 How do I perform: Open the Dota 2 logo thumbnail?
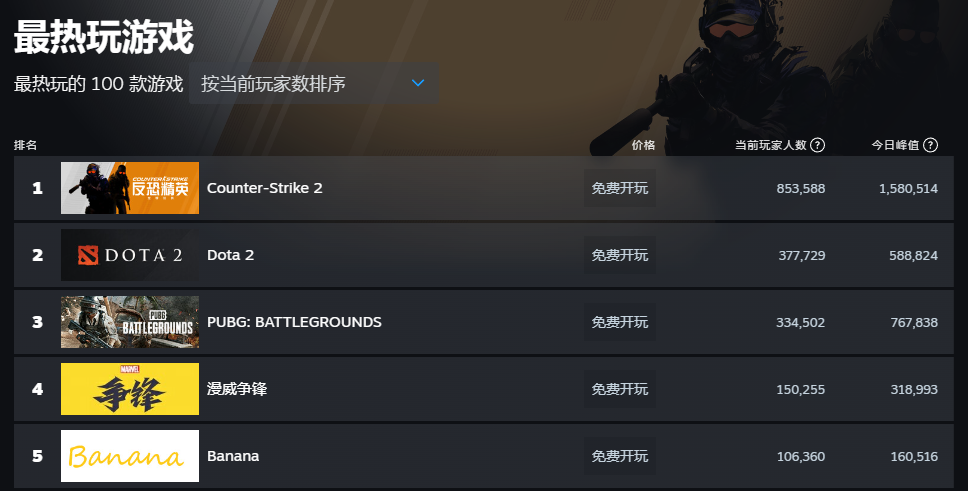130,255
